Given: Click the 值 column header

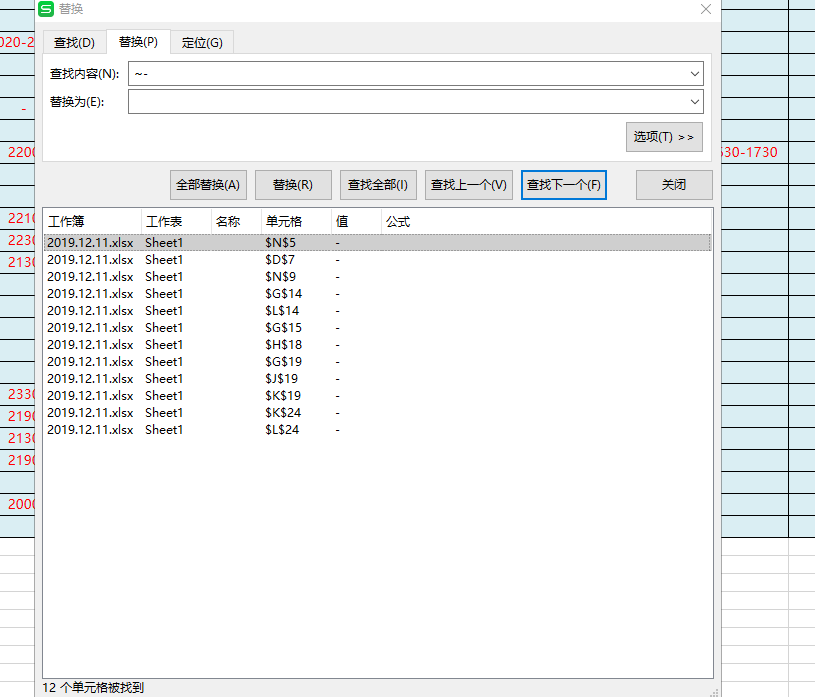Looking at the screenshot, I should [357, 222].
